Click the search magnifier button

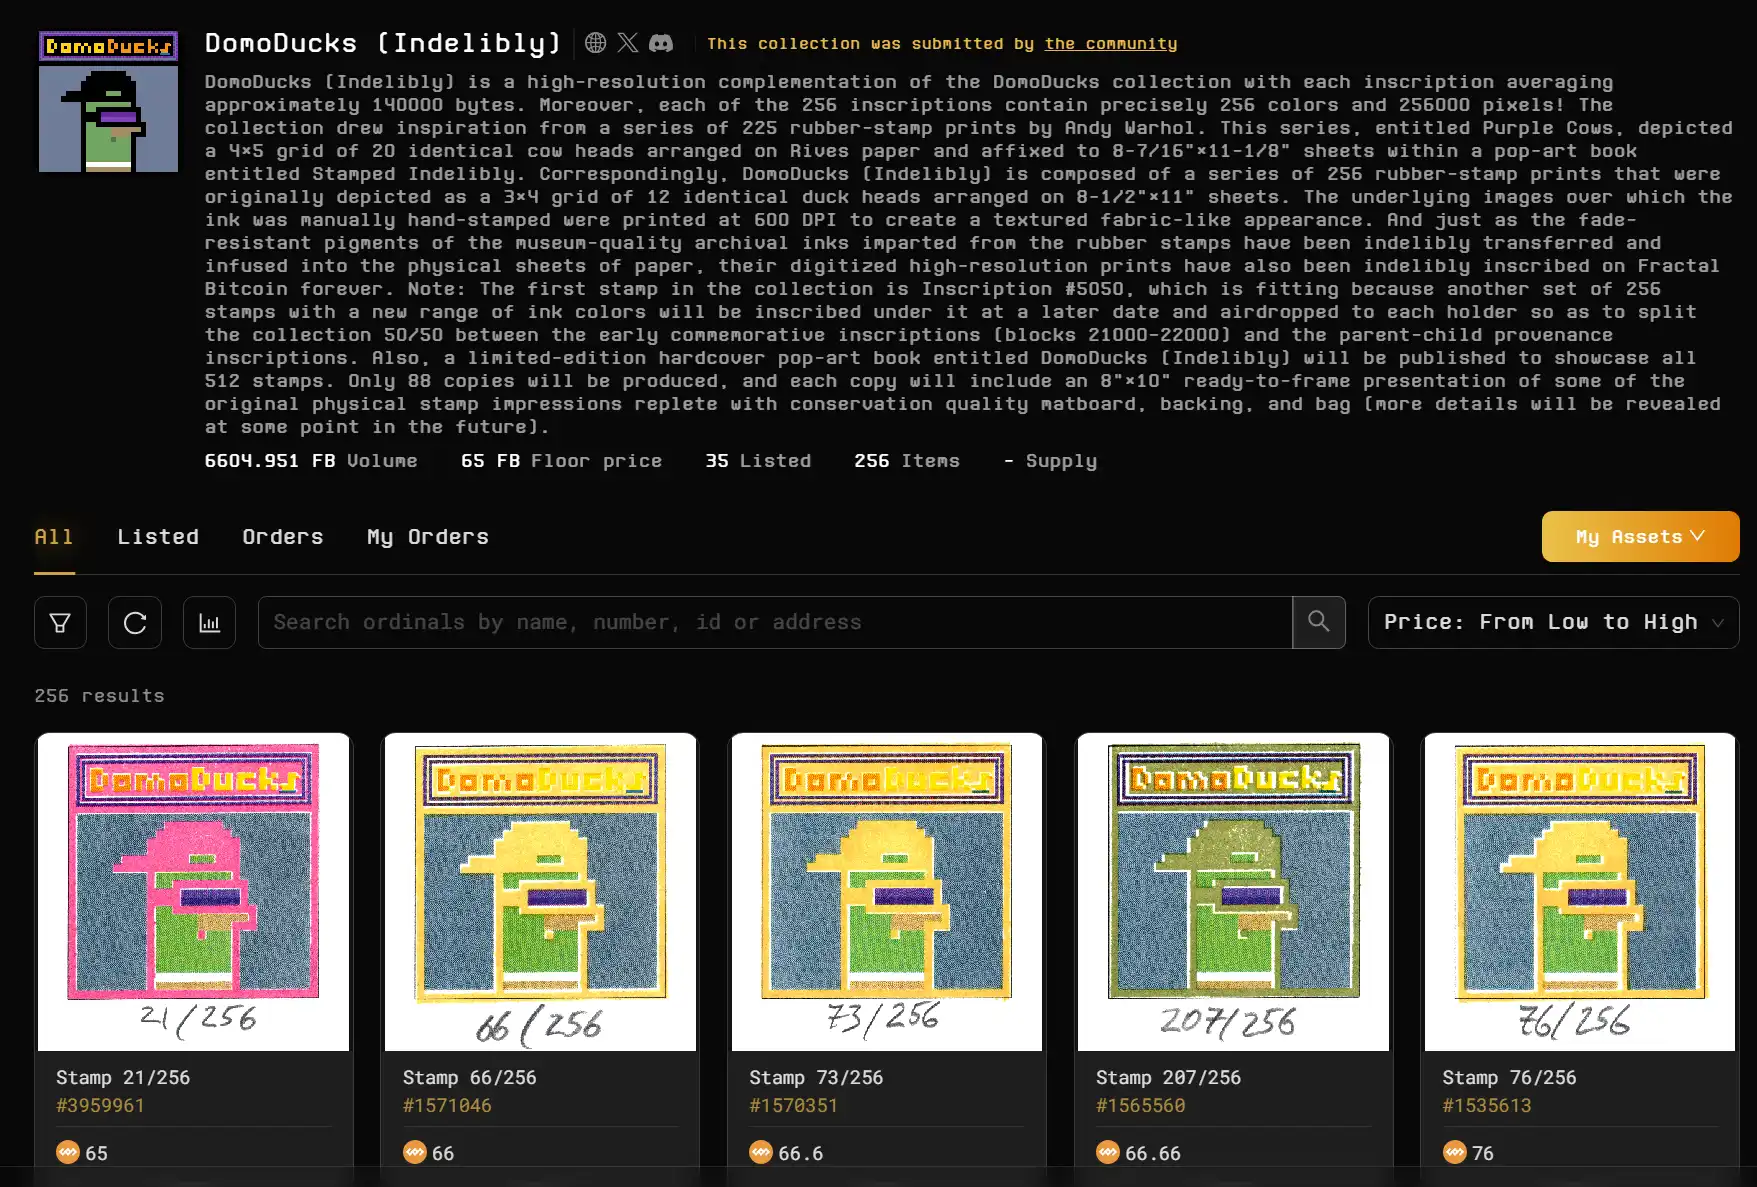pyautogui.click(x=1318, y=622)
